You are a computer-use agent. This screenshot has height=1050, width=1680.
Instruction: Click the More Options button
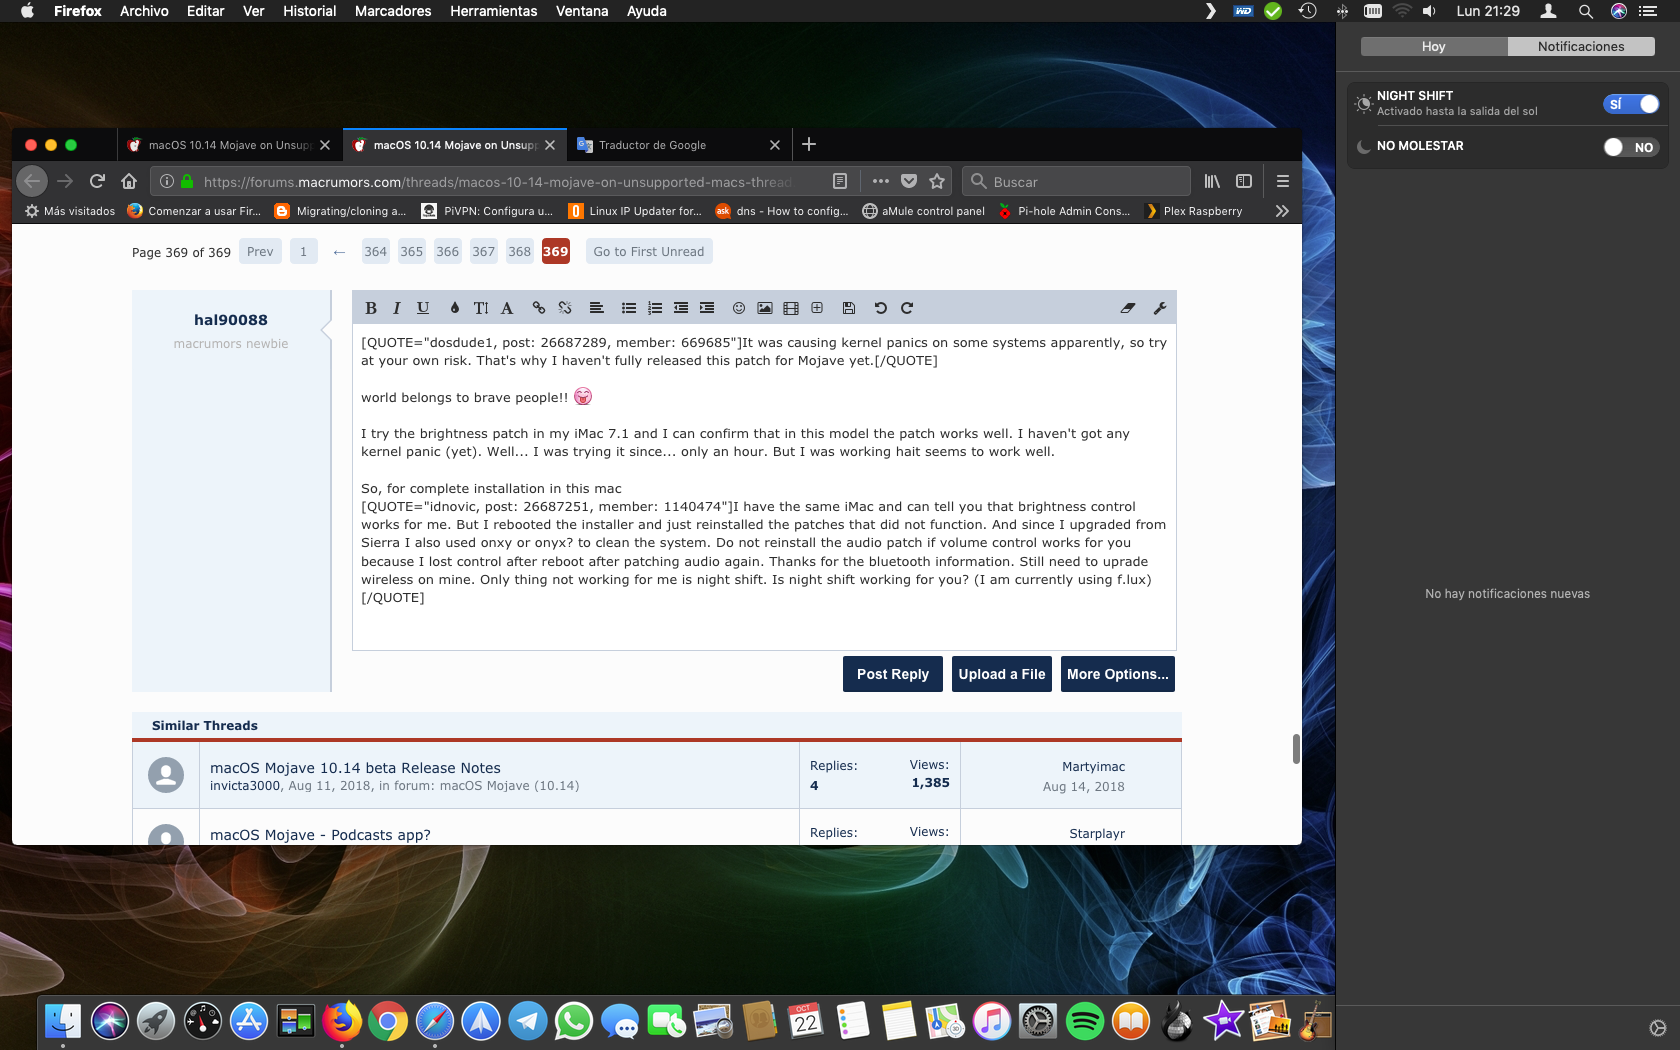pos(1118,674)
